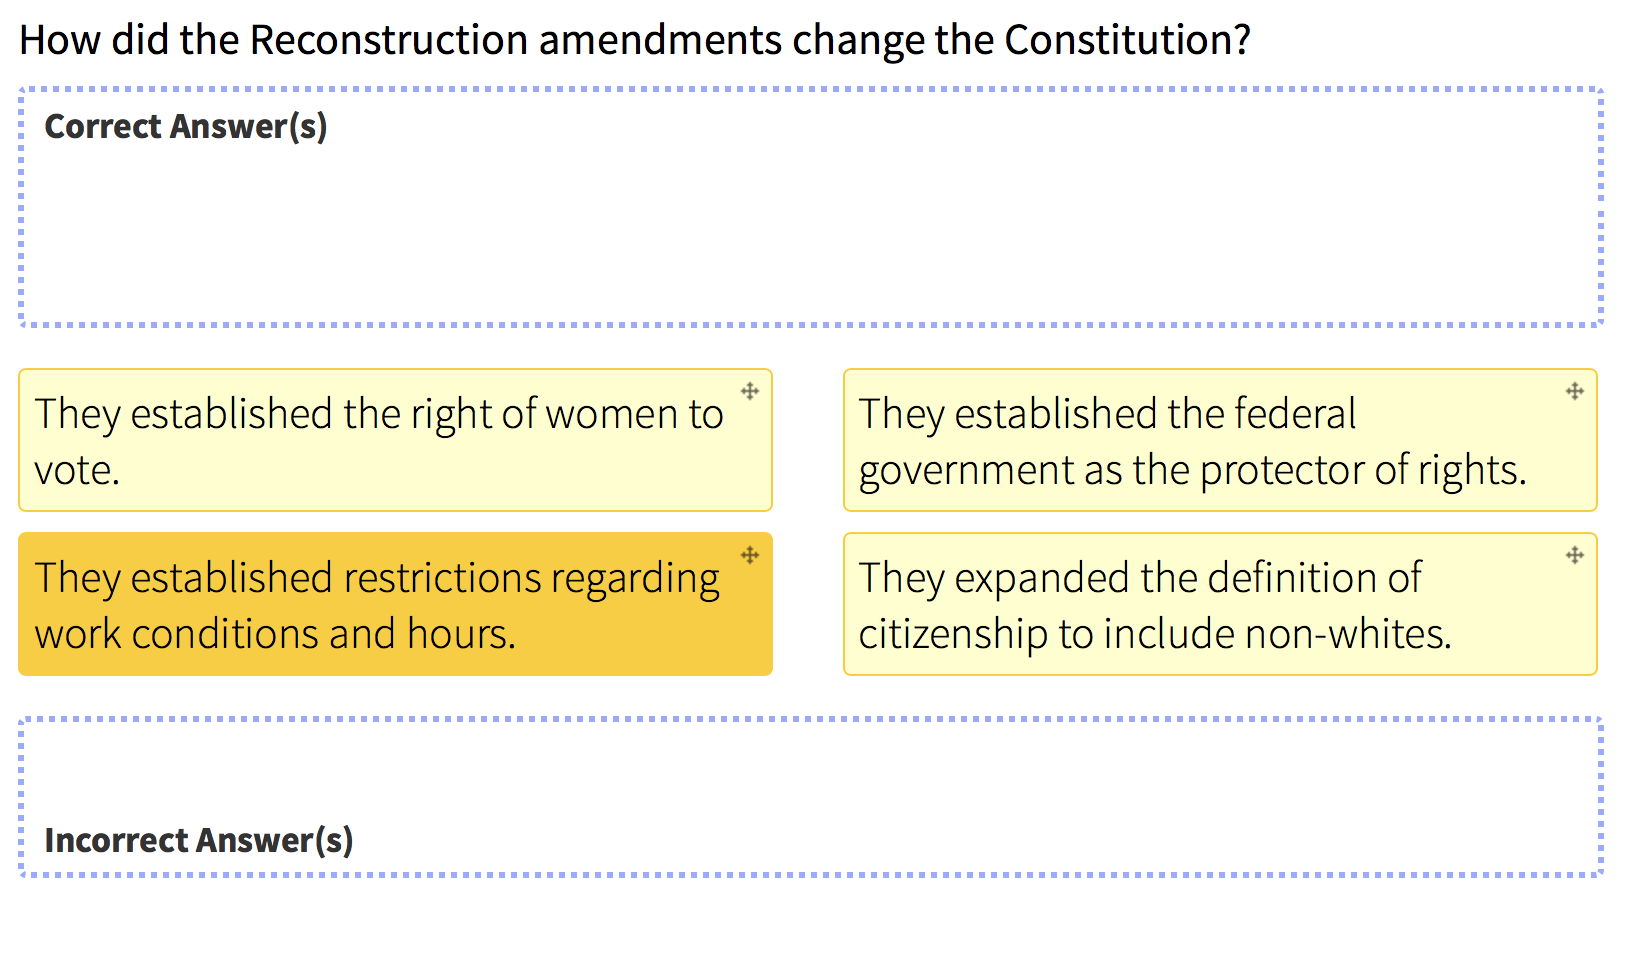The height and width of the screenshot is (960, 1644).
Task: Click the Reconstruction amendments question text
Action: (635, 41)
